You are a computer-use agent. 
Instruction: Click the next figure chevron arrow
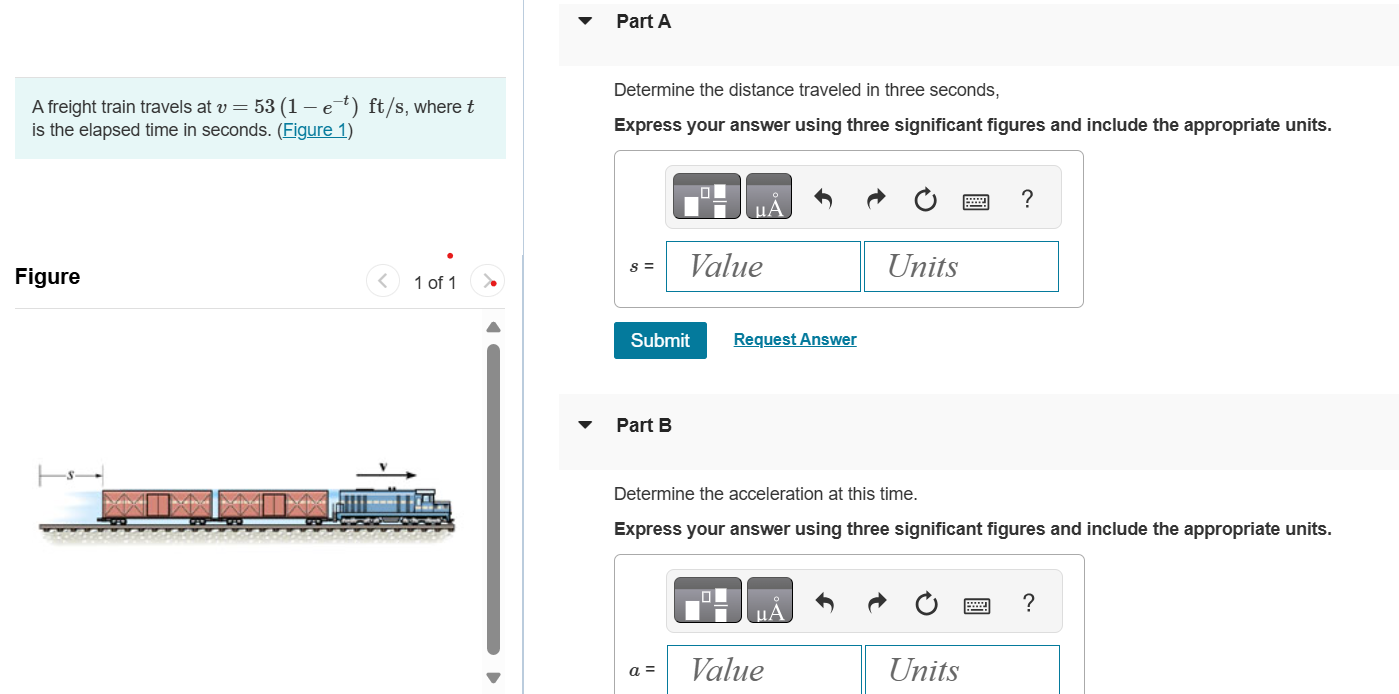click(x=487, y=281)
